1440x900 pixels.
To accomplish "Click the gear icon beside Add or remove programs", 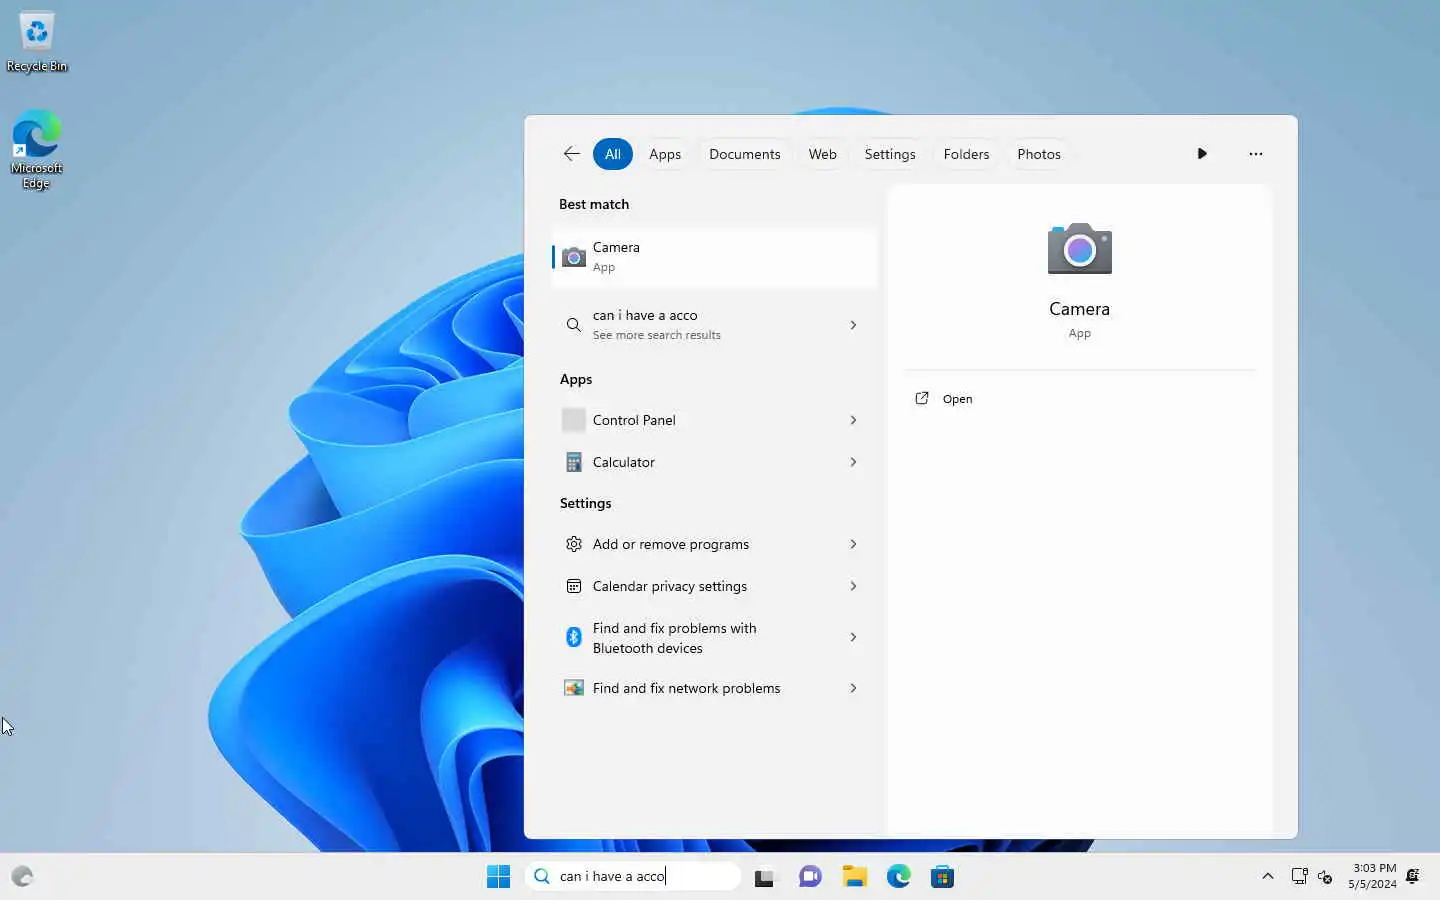I will 574,544.
